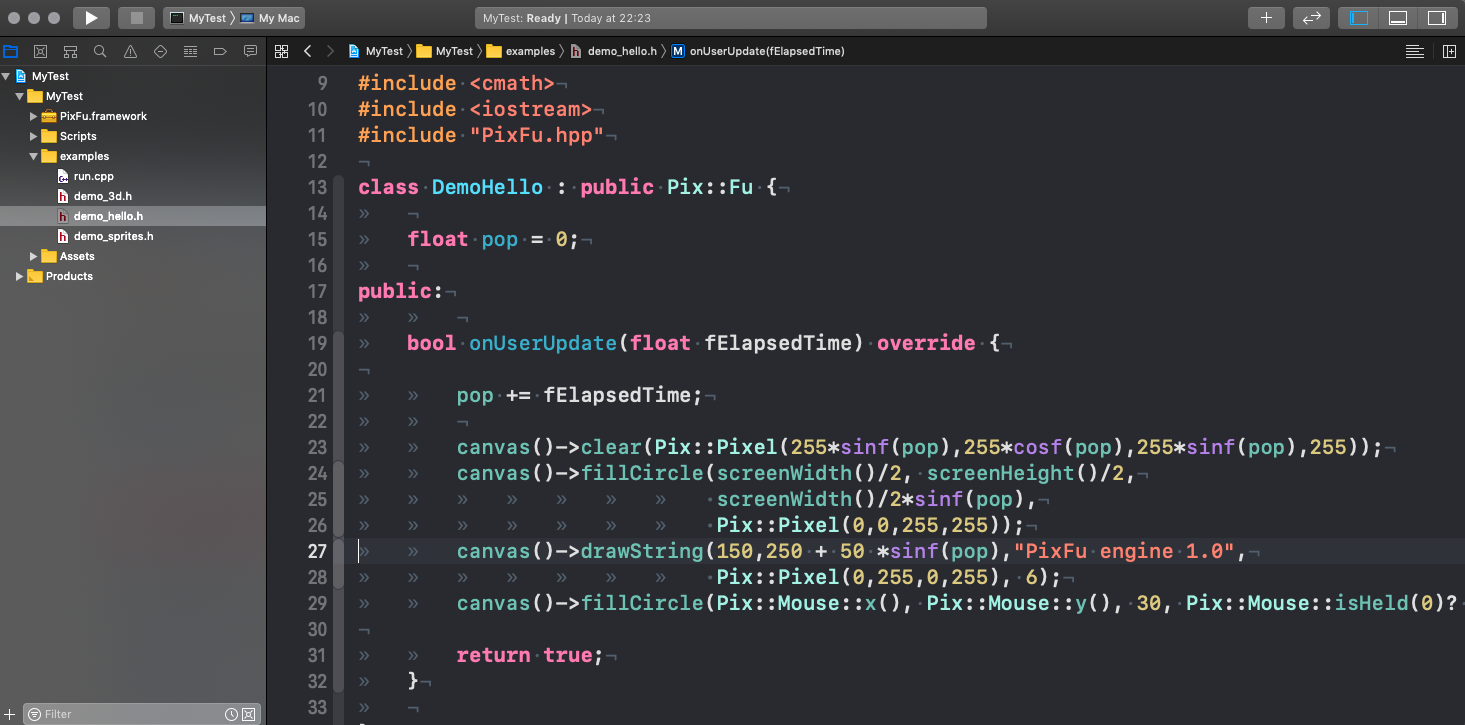Open the editor options lines menu
This screenshot has width=1465, height=725.
[x=1414, y=51]
